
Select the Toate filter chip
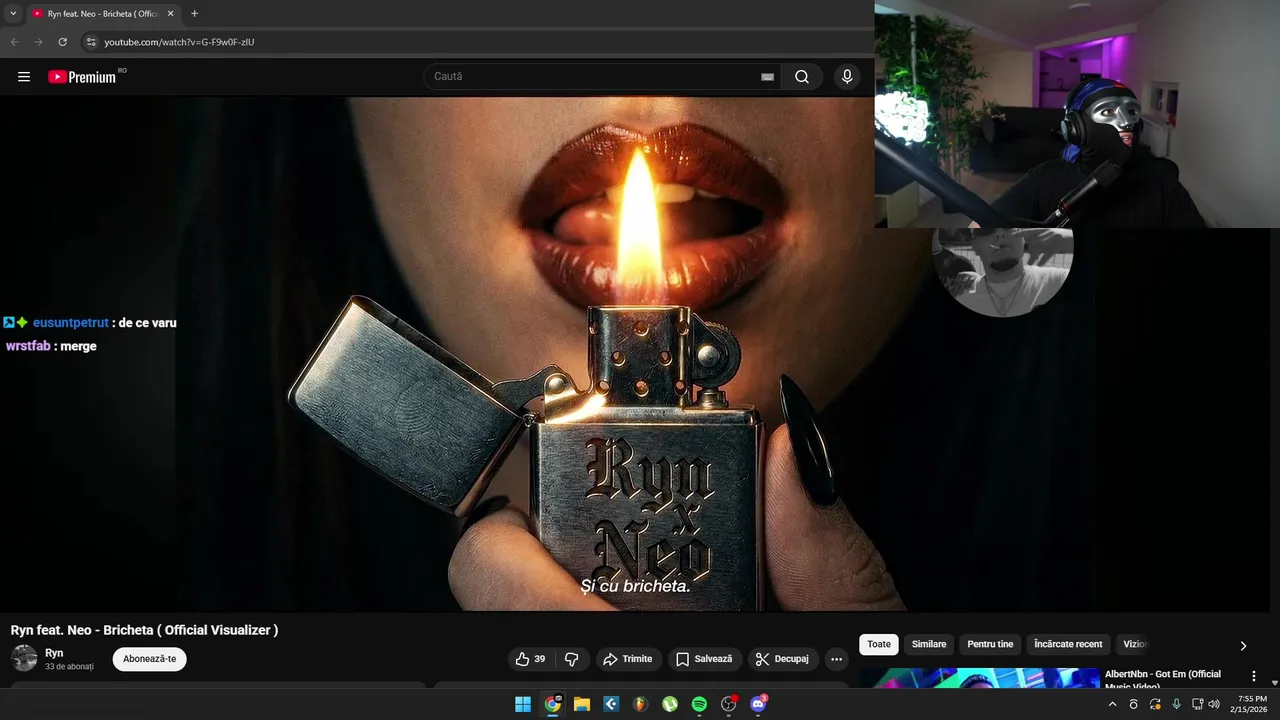[x=879, y=644]
